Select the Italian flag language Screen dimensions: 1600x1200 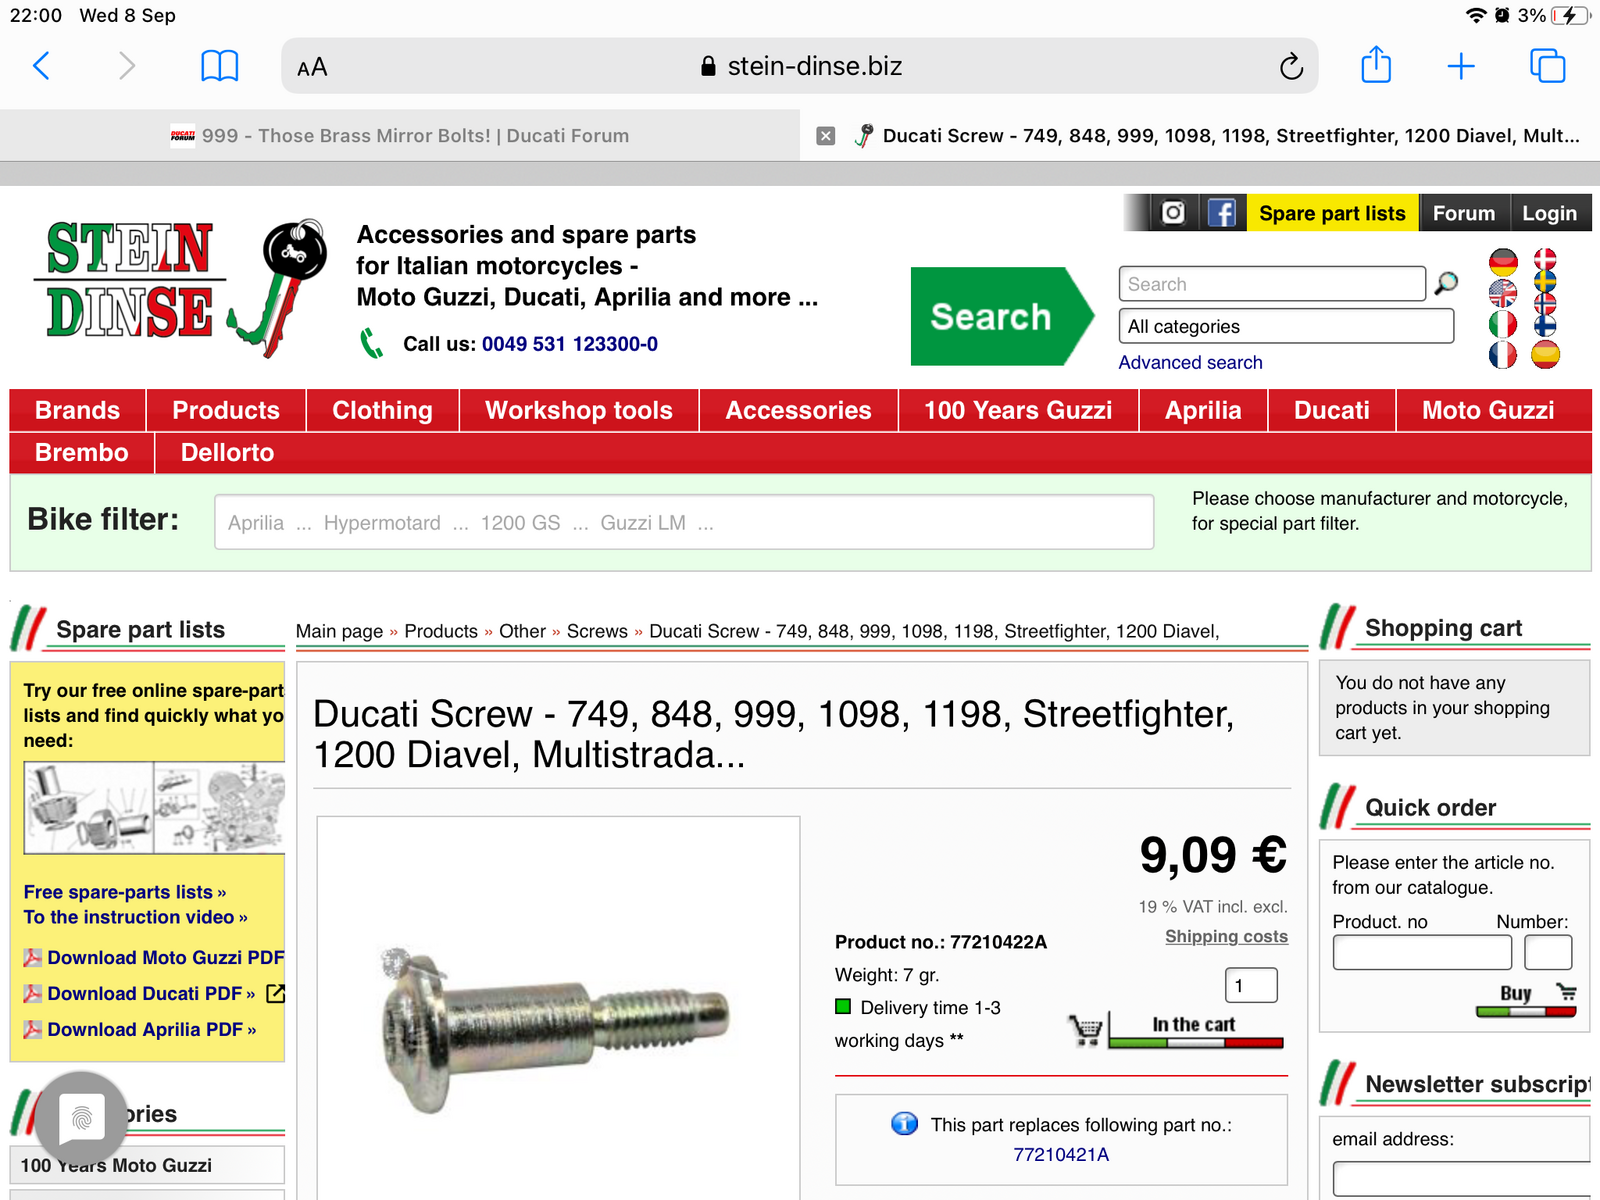point(1503,324)
